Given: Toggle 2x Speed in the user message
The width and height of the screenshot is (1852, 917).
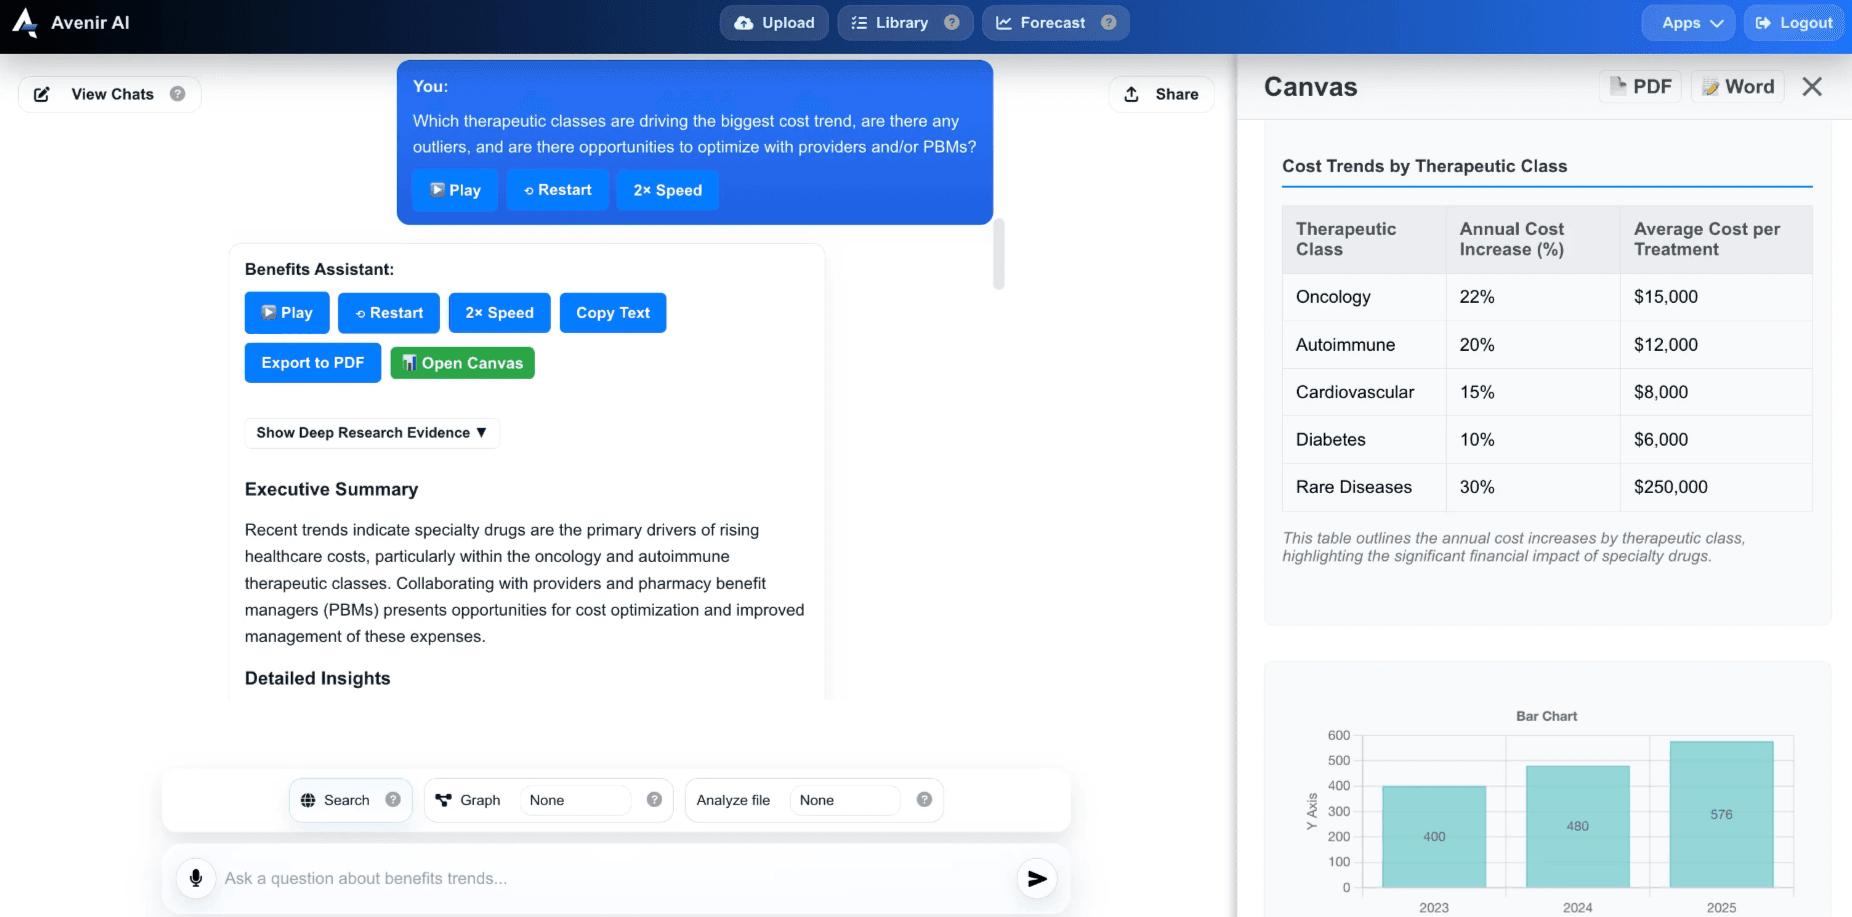Looking at the screenshot, I should coord(667,190).
